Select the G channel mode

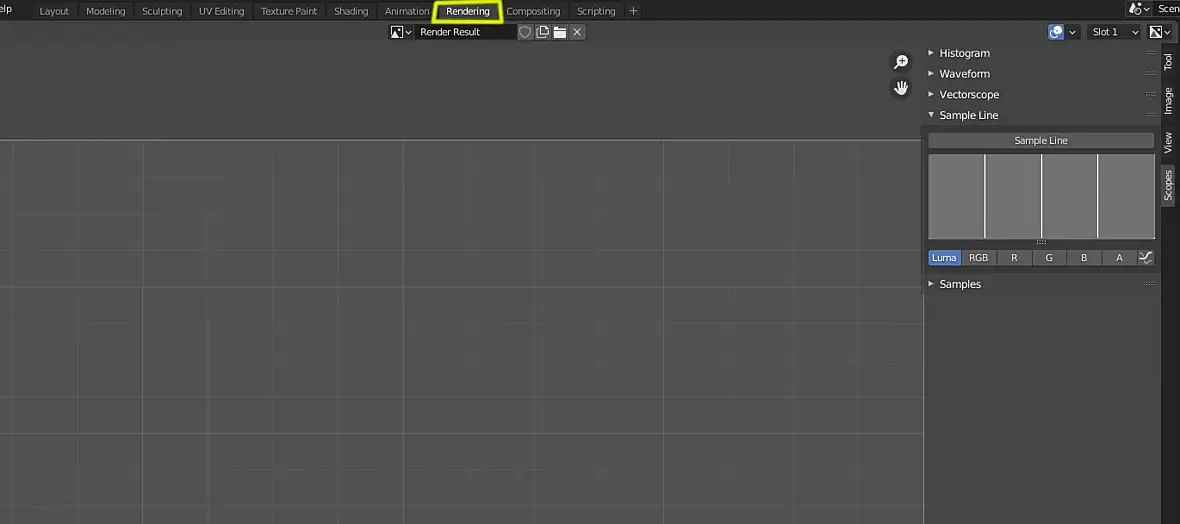[1049, 257]
